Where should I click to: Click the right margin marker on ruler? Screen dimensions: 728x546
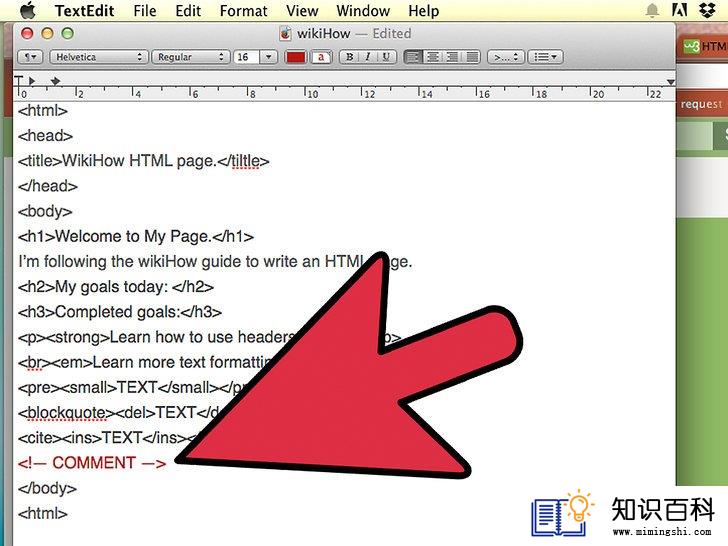[670, 82]
